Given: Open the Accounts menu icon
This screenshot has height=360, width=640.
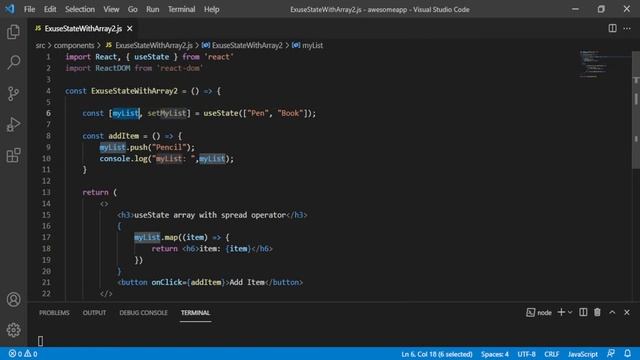Looking at the screenshot, I should click(13, 300).
